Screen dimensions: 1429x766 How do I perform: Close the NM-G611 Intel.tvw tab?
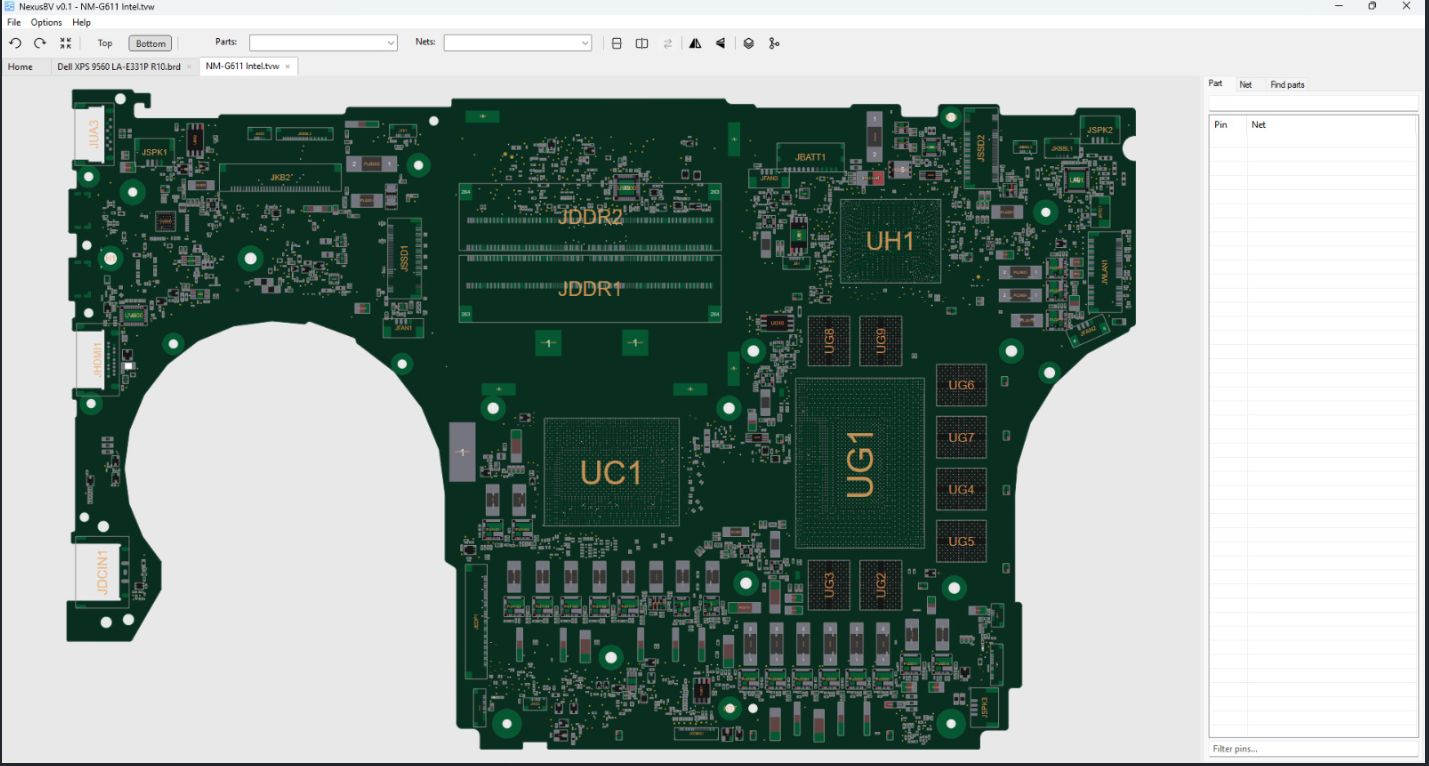[287, 67]
